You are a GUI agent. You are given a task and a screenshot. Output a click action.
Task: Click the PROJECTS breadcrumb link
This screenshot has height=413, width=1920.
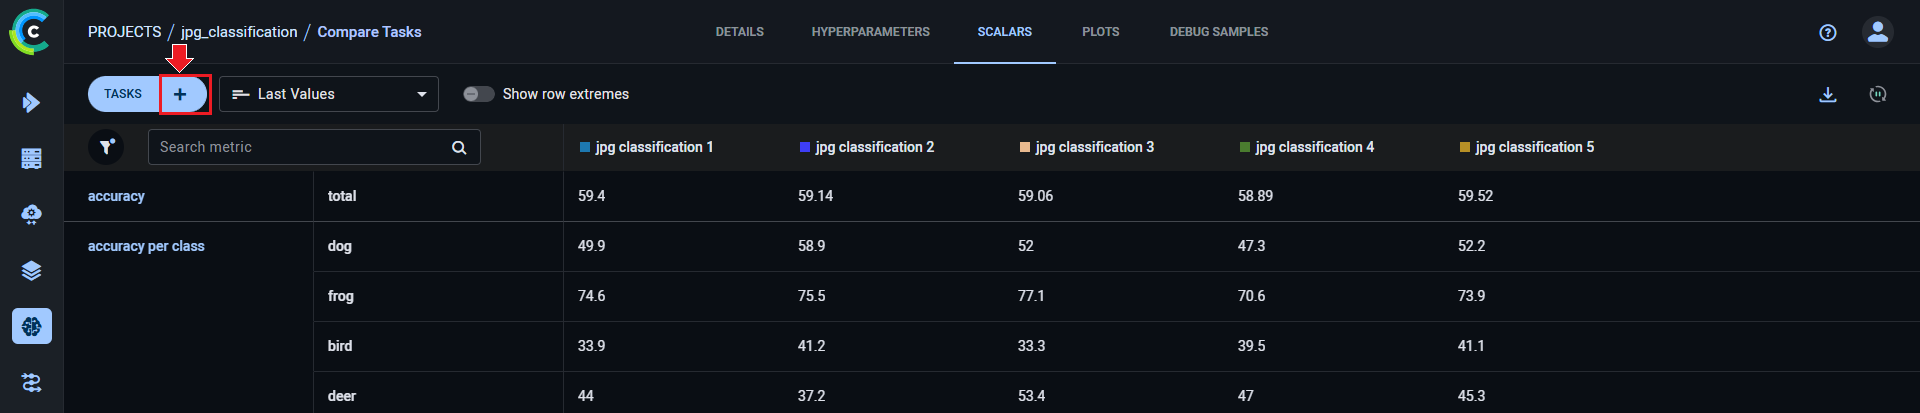(x=124, y=32)
